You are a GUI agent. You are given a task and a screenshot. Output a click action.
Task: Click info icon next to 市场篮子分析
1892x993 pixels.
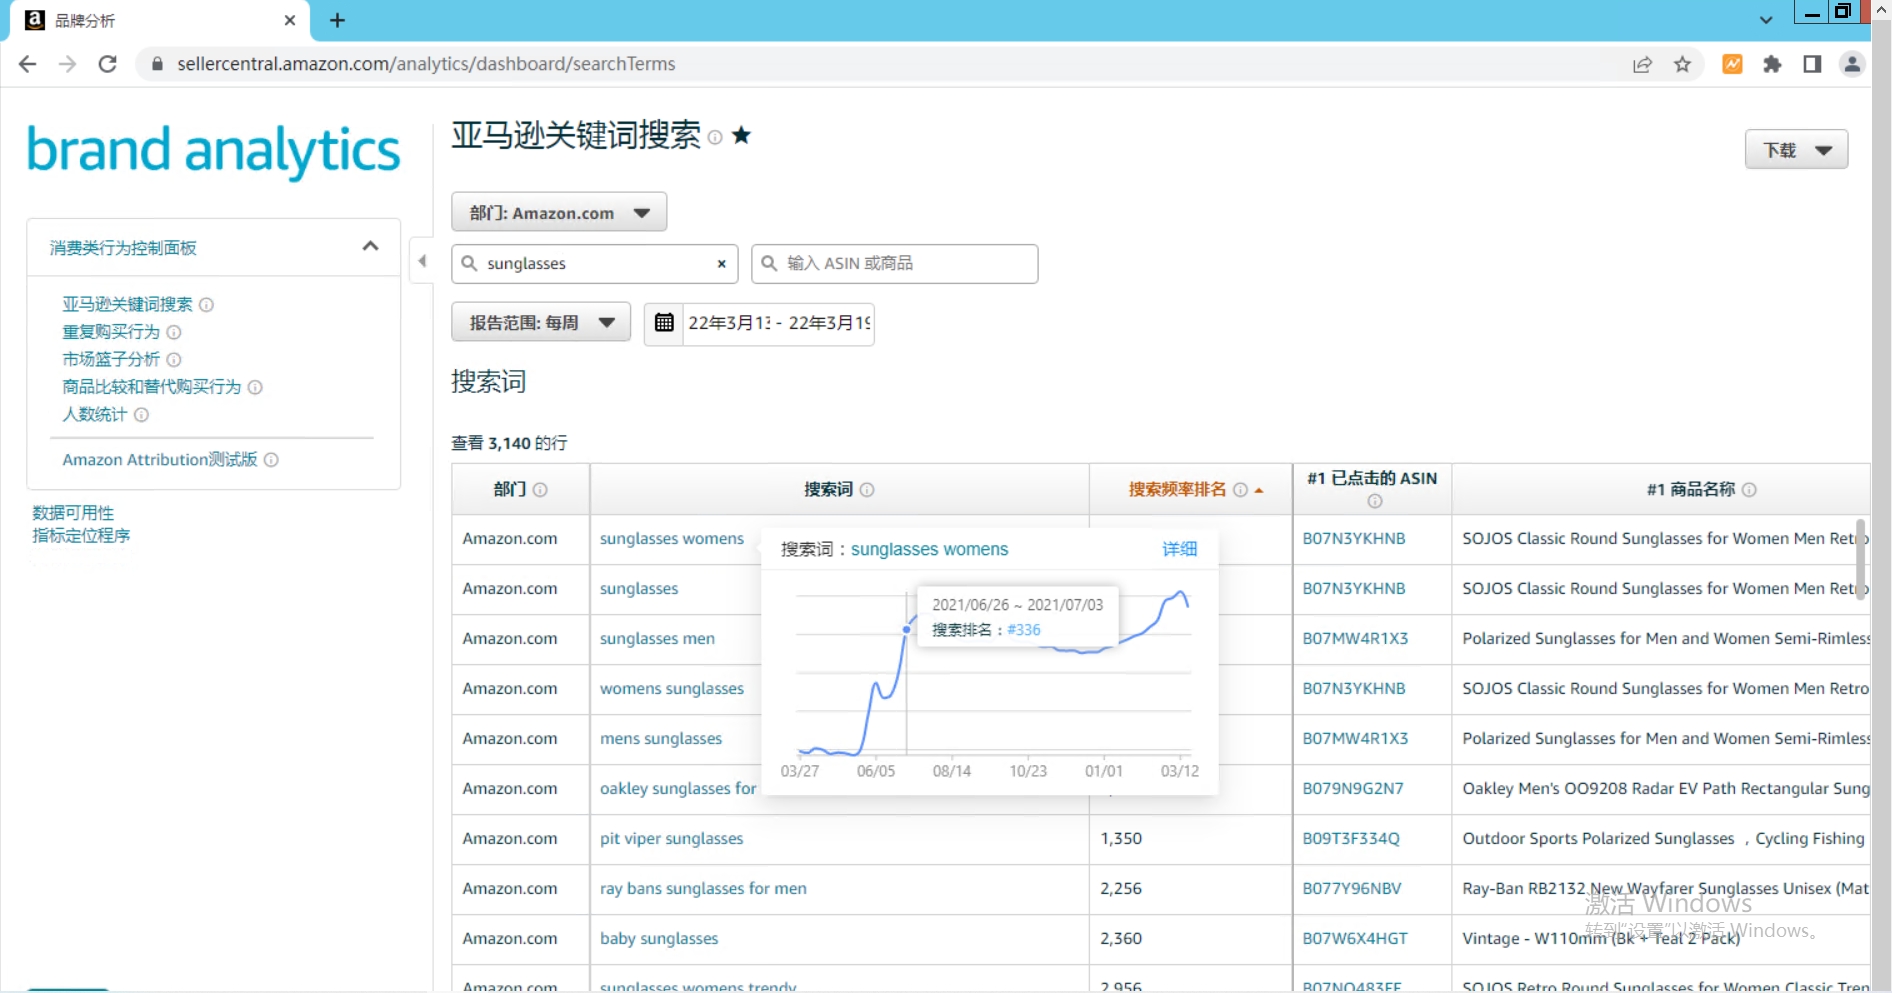point(174,359)
